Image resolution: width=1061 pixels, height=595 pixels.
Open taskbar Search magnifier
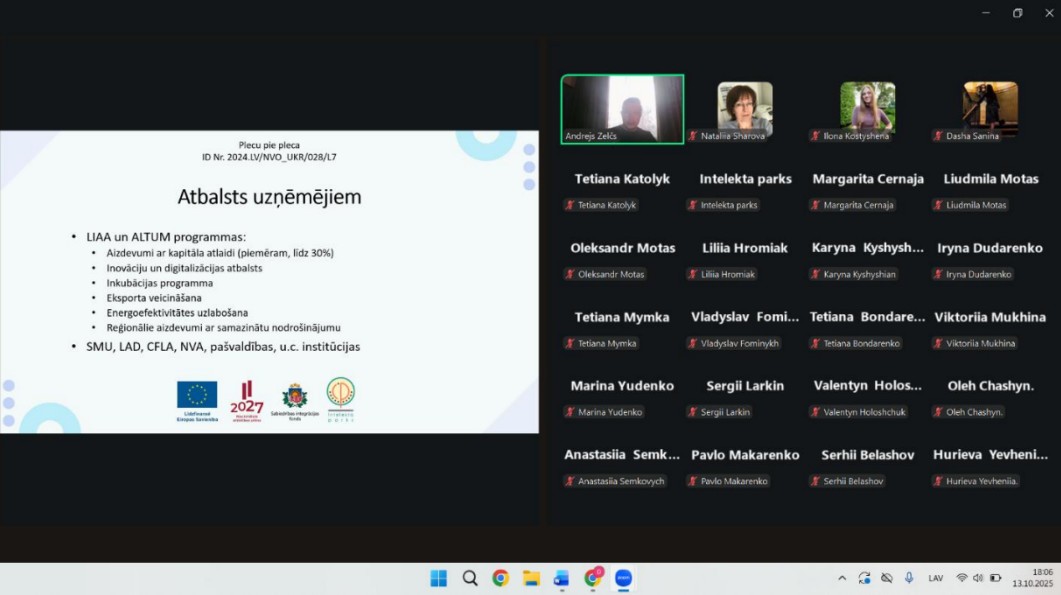(x=469, y=578)
